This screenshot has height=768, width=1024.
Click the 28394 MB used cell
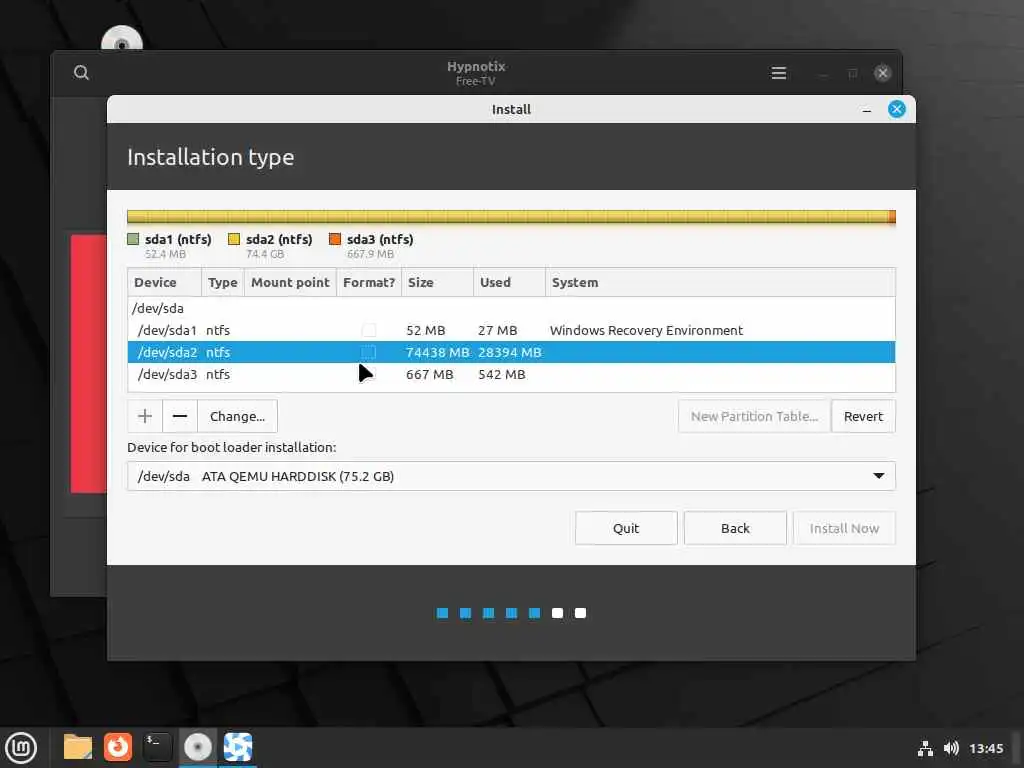(509, 352)
